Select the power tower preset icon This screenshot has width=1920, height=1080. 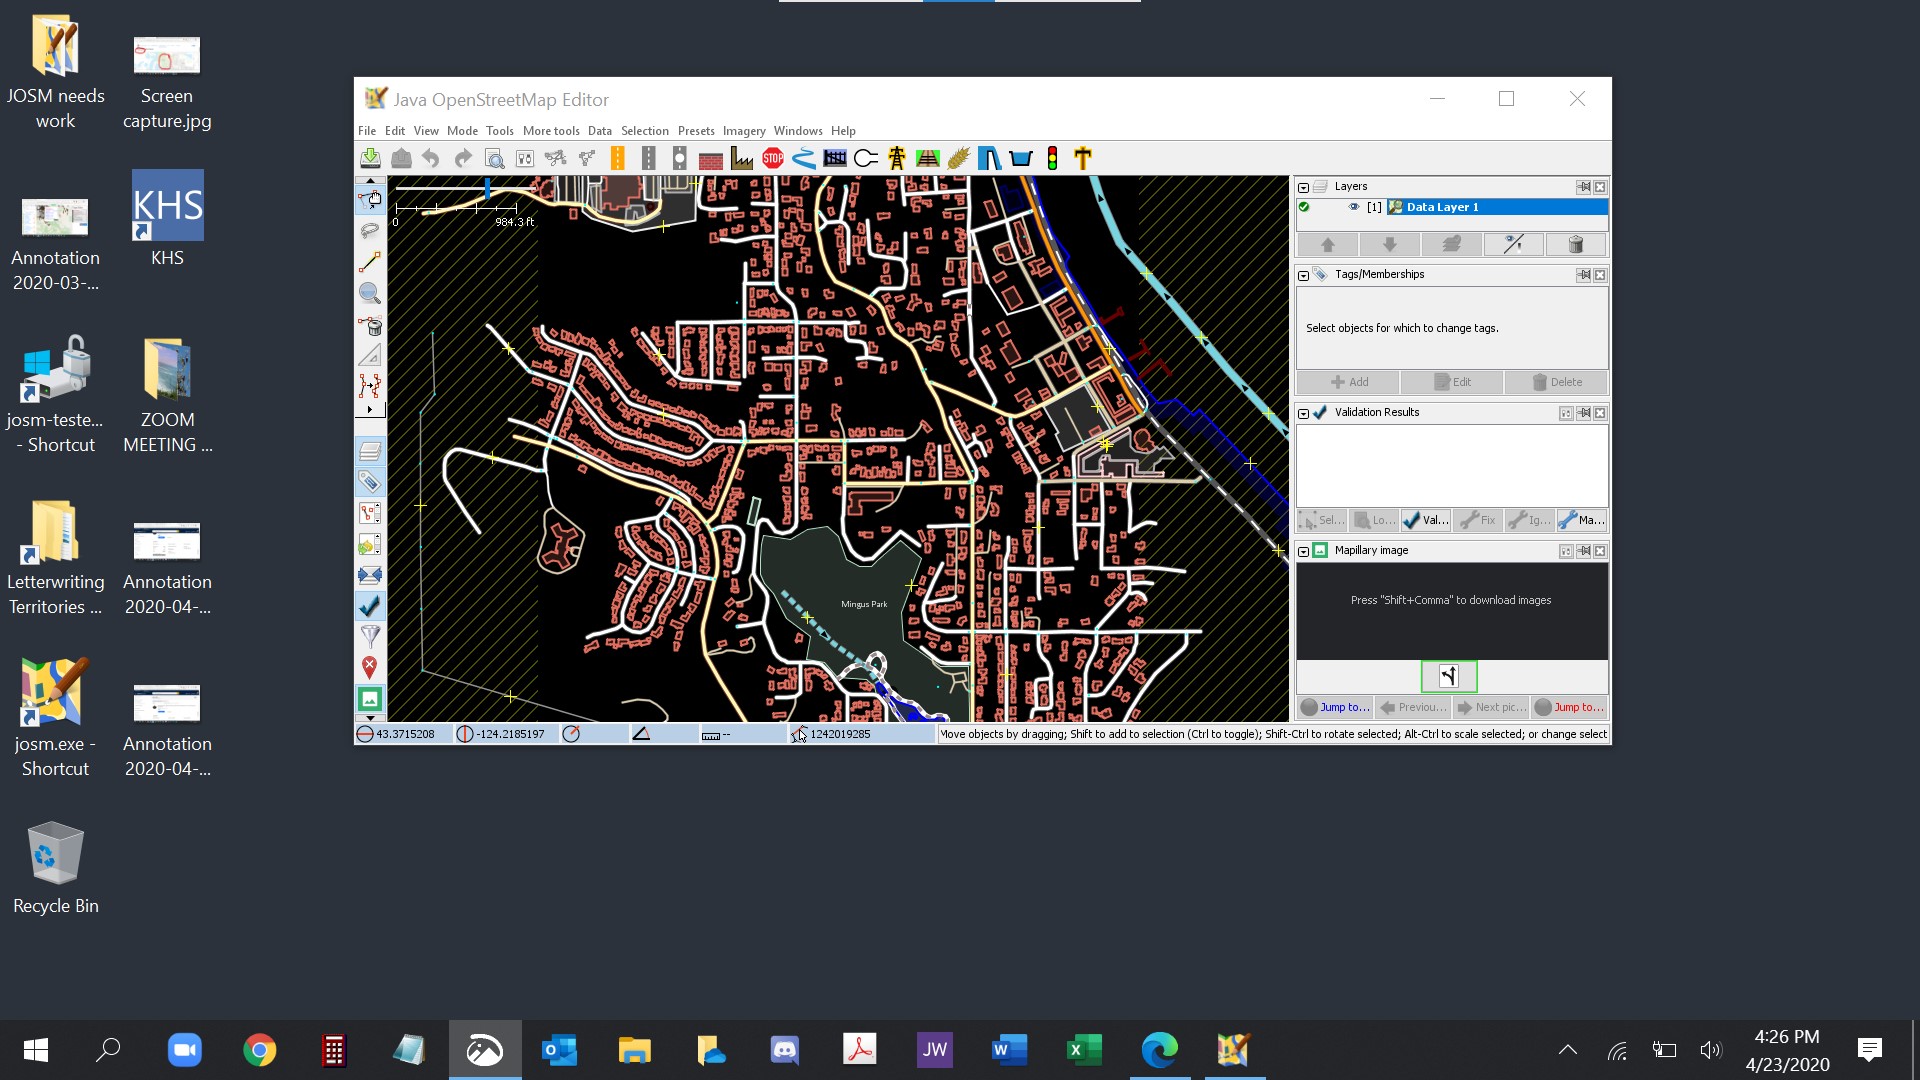click(x=897, y=158)
